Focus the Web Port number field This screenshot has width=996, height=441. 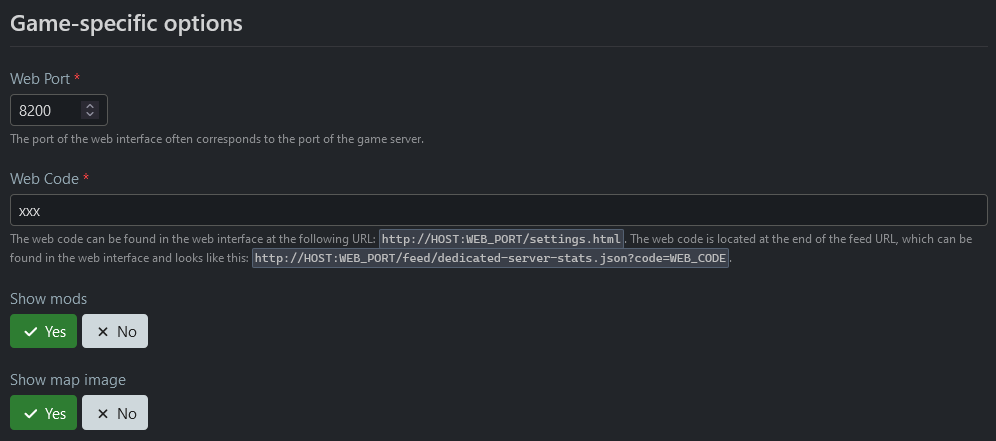pyautogui.click(x=45, y=110)
